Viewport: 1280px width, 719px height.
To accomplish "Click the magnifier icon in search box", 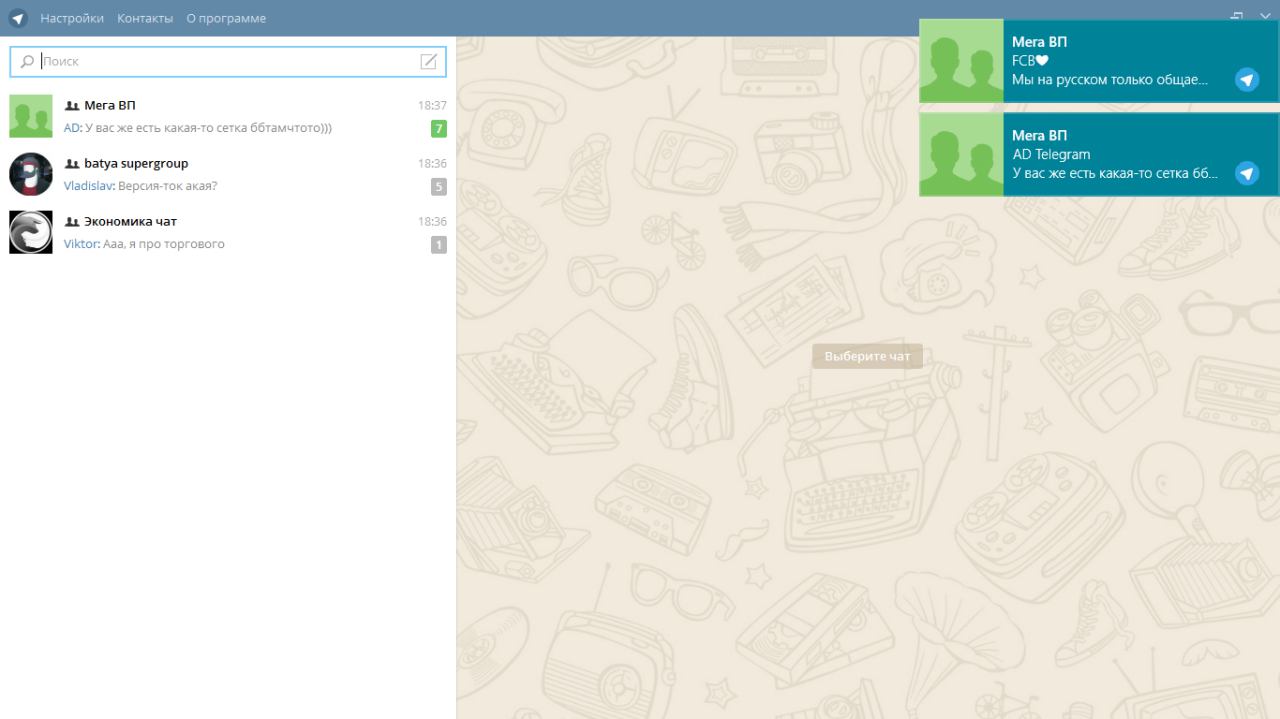I will point(27,62).
